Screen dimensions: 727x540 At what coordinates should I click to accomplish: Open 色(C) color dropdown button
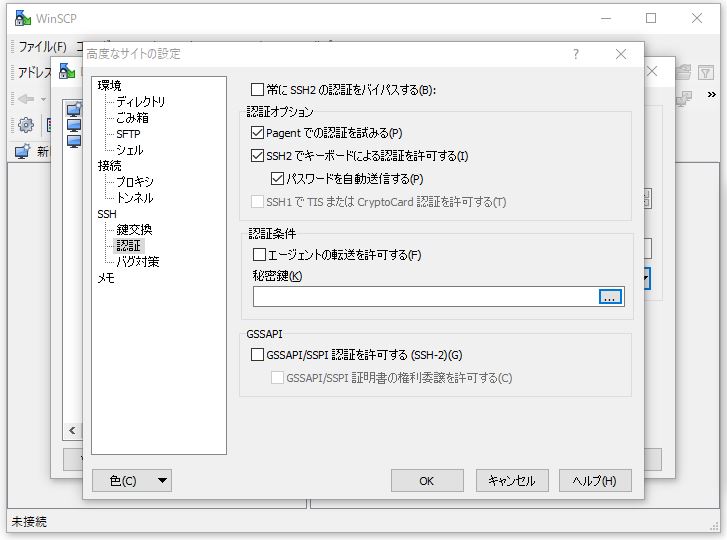tap(132, 481)
